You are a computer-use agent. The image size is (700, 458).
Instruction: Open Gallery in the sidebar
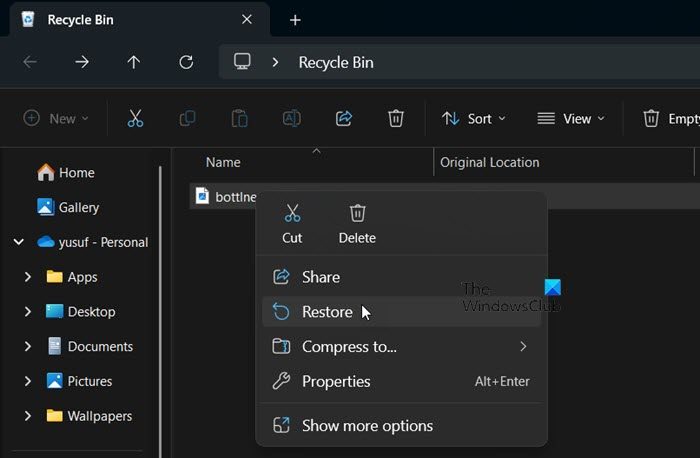coord(78,207)
